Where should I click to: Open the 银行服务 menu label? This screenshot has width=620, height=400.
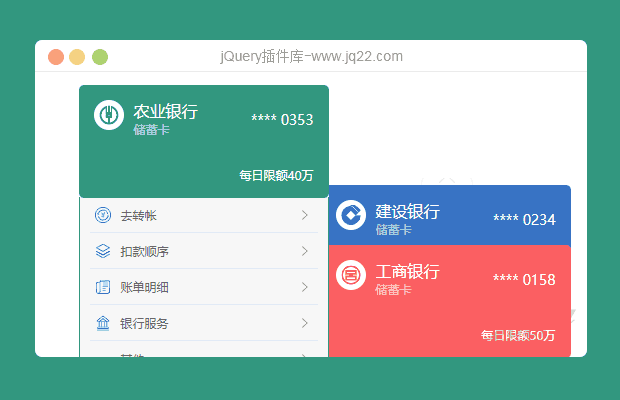click(144, 323)
